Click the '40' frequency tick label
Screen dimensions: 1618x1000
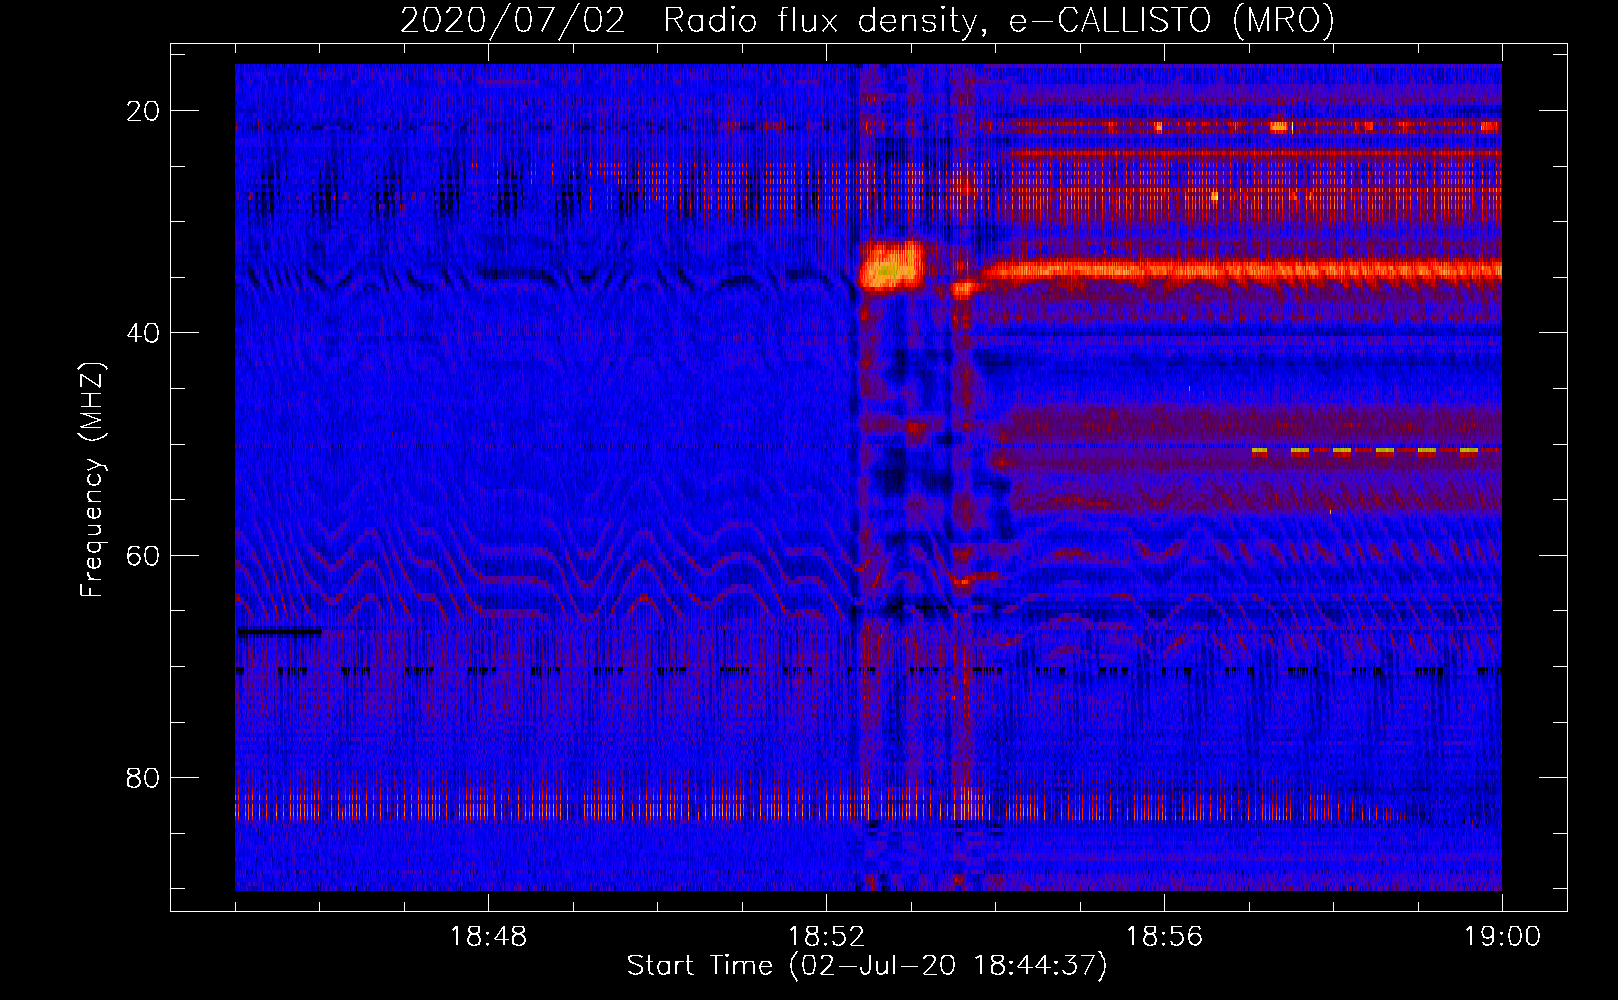tap(144, 333)
